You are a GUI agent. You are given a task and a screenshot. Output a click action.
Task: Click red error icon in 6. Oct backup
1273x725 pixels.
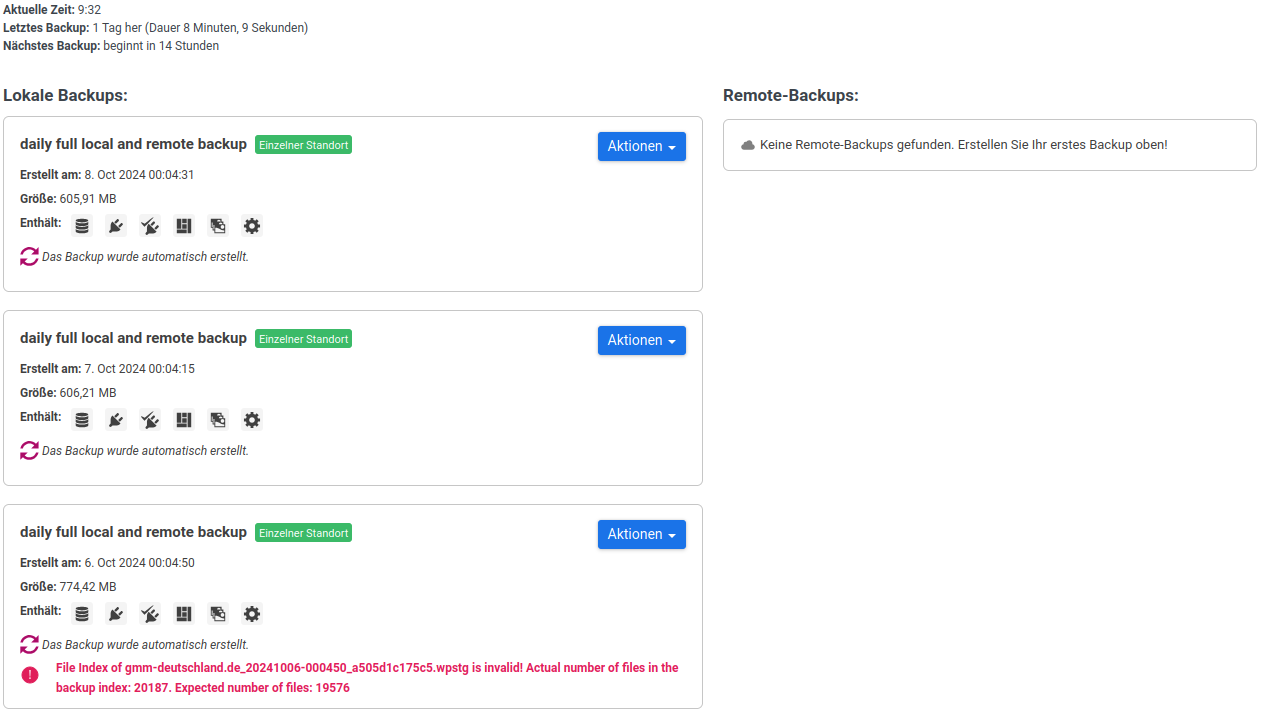[30, 675]
